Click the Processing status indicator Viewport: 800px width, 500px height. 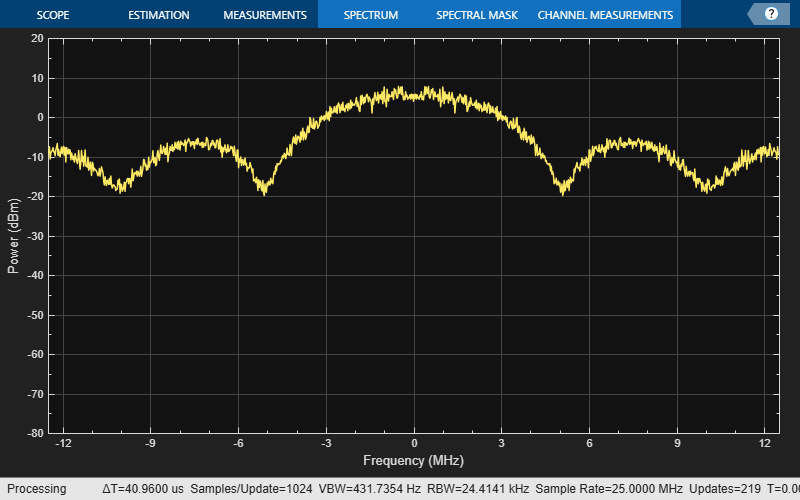[36, 489]
